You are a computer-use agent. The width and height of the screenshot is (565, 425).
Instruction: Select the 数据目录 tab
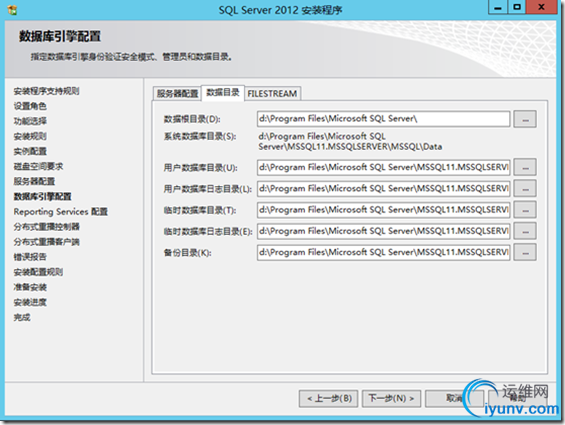(x=223, y=93)
